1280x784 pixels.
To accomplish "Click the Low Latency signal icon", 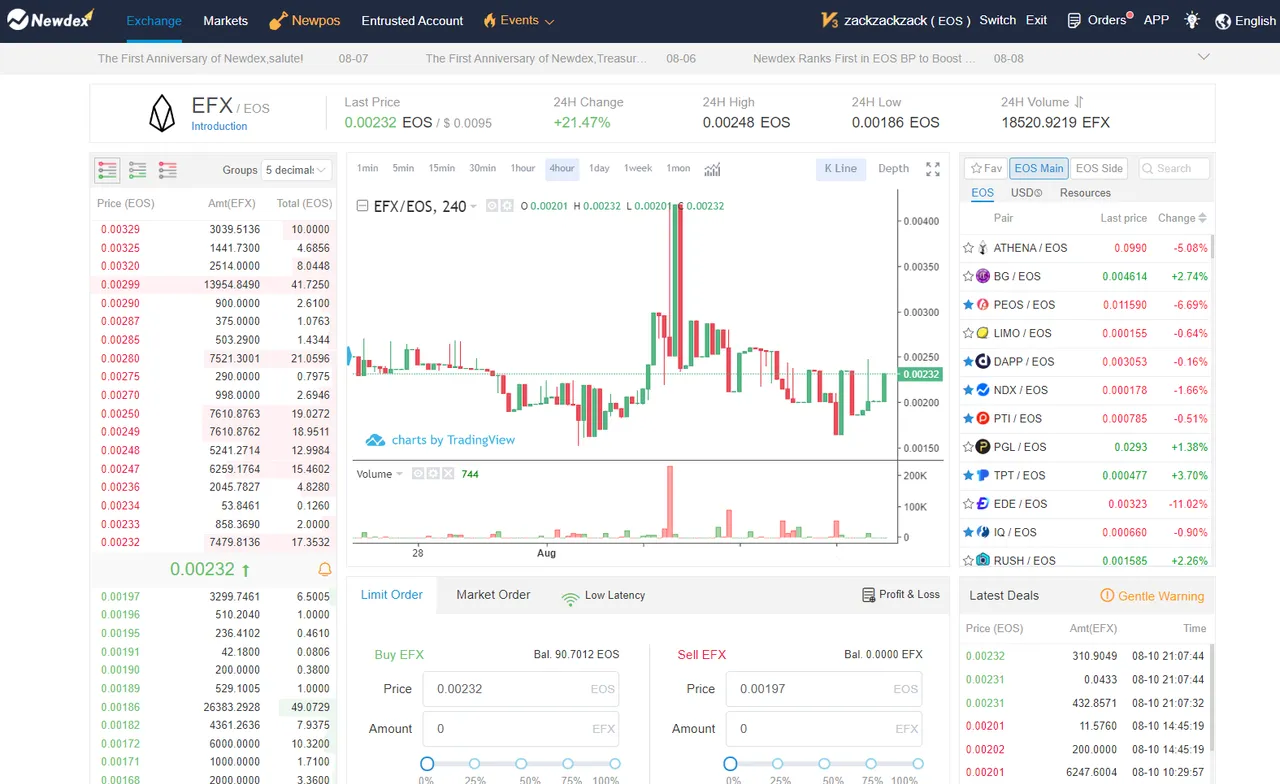I will (570, 597).
